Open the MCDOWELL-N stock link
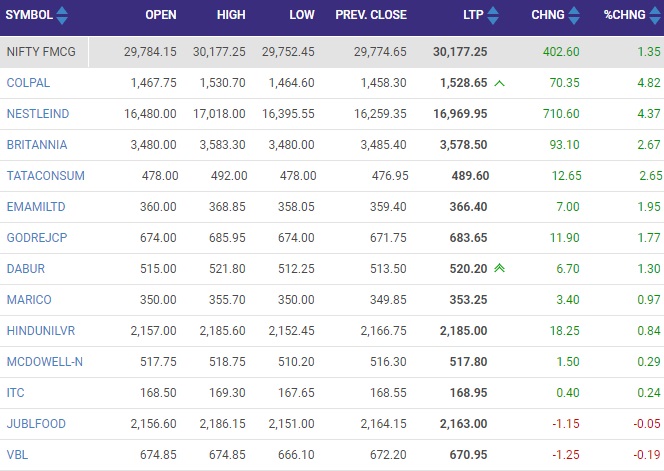Image resolution: width=664 pixels, height=471 pixels. click(x=44, y=361)
